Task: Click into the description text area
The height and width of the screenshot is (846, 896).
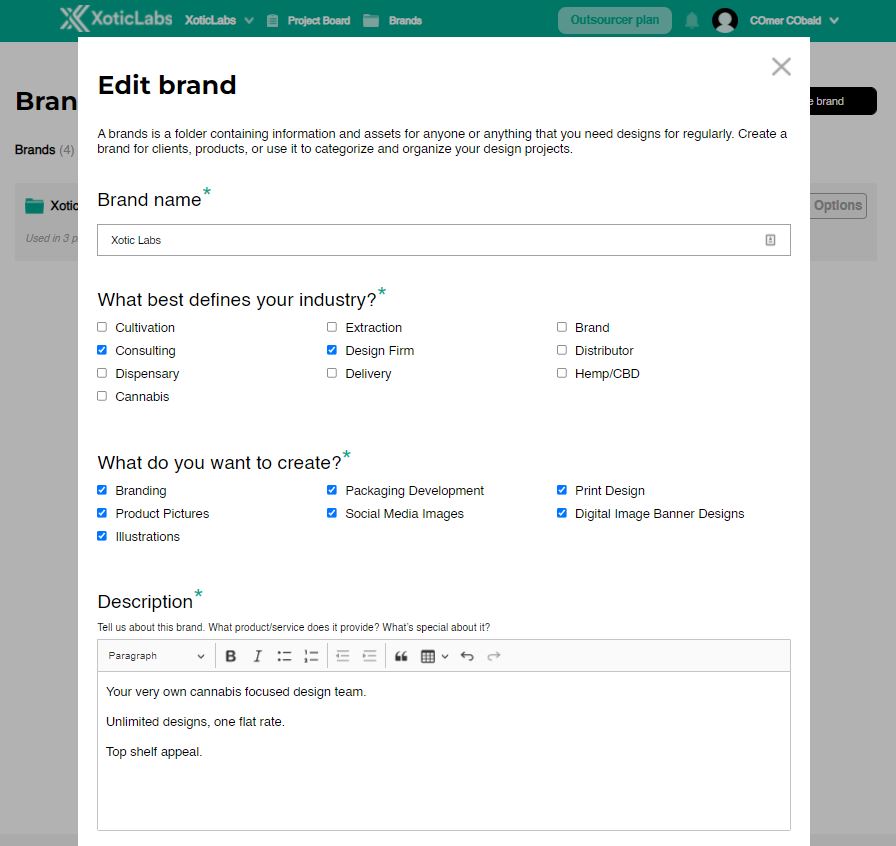Action: point(443,751)
